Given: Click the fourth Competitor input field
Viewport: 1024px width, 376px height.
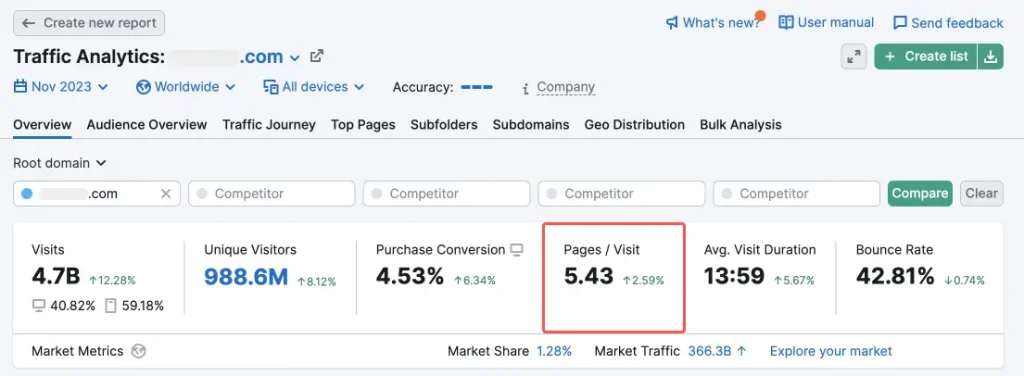Looking at the screenshot, I should (797, 194).
